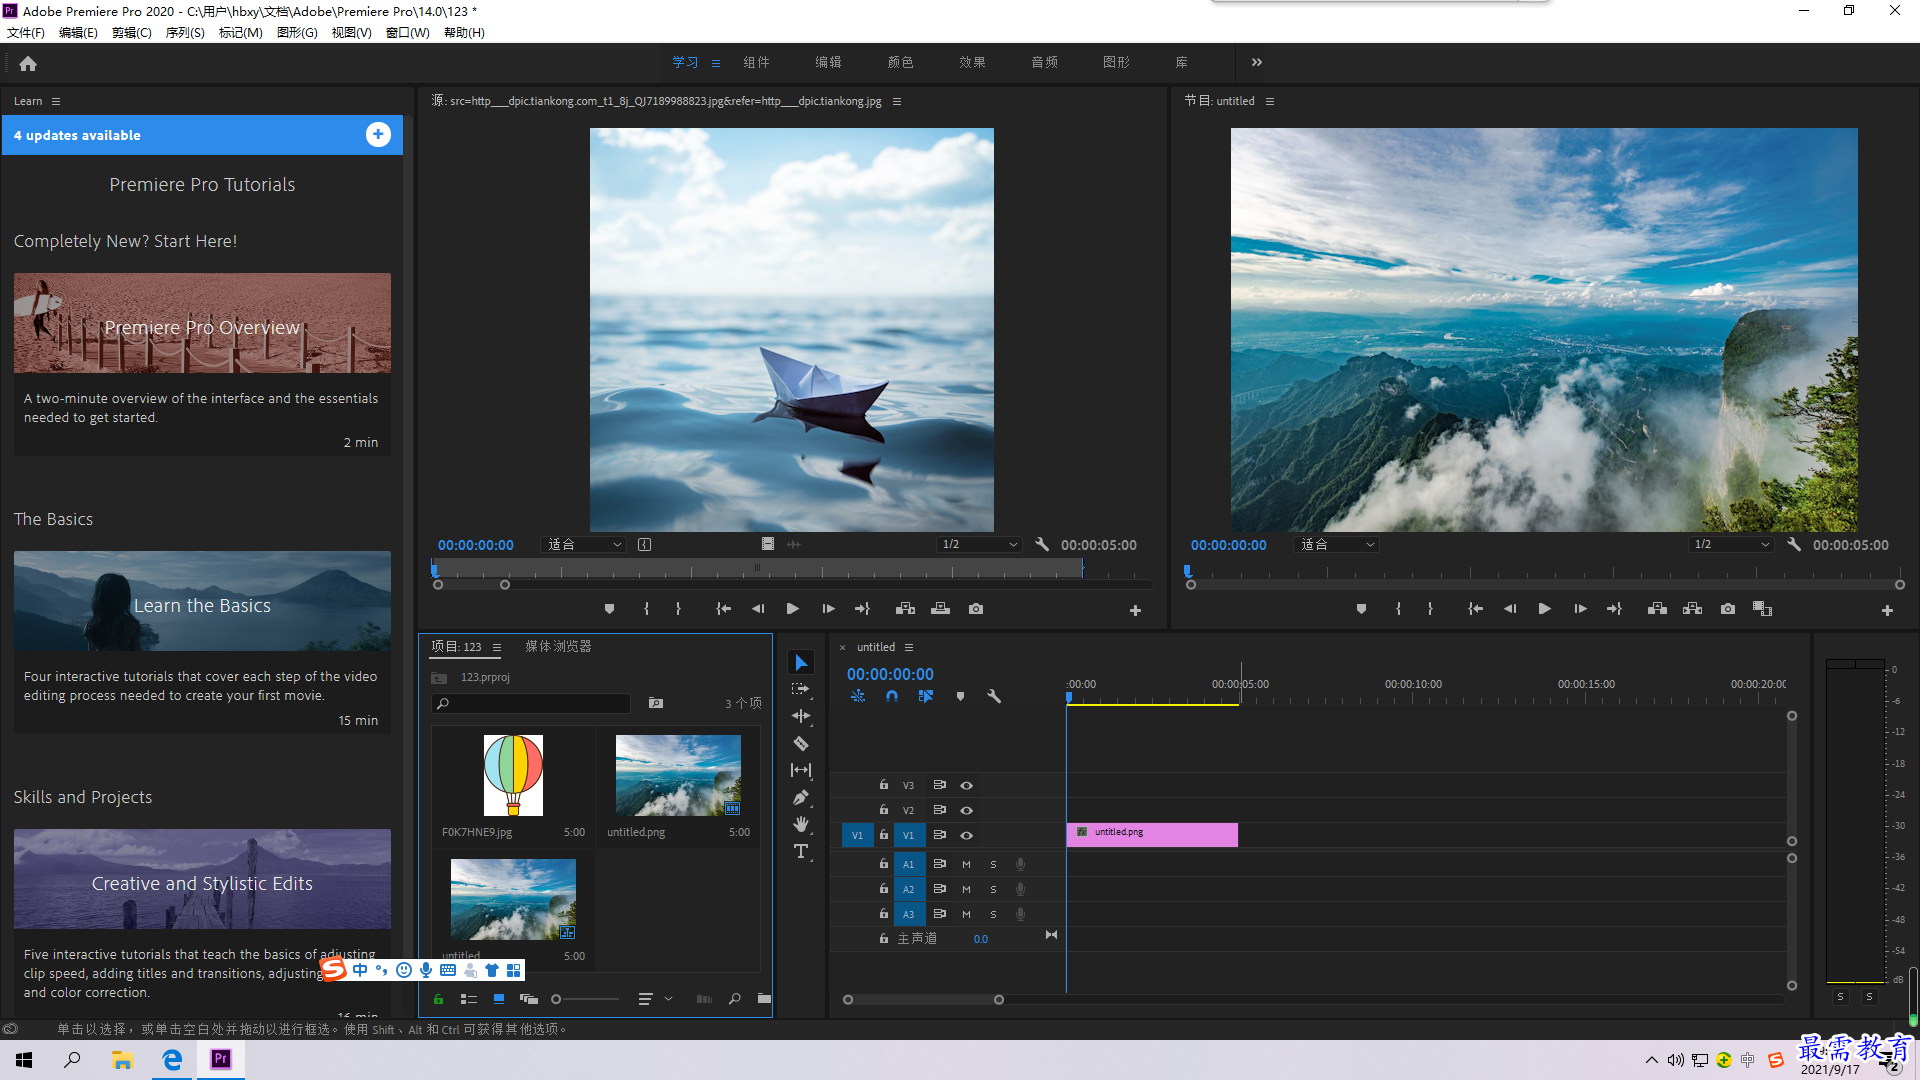Select untitled.png clip on V1 track
This screenshot has width=1920, height=1080.
pyautogui.click(x=1152, y=835)
